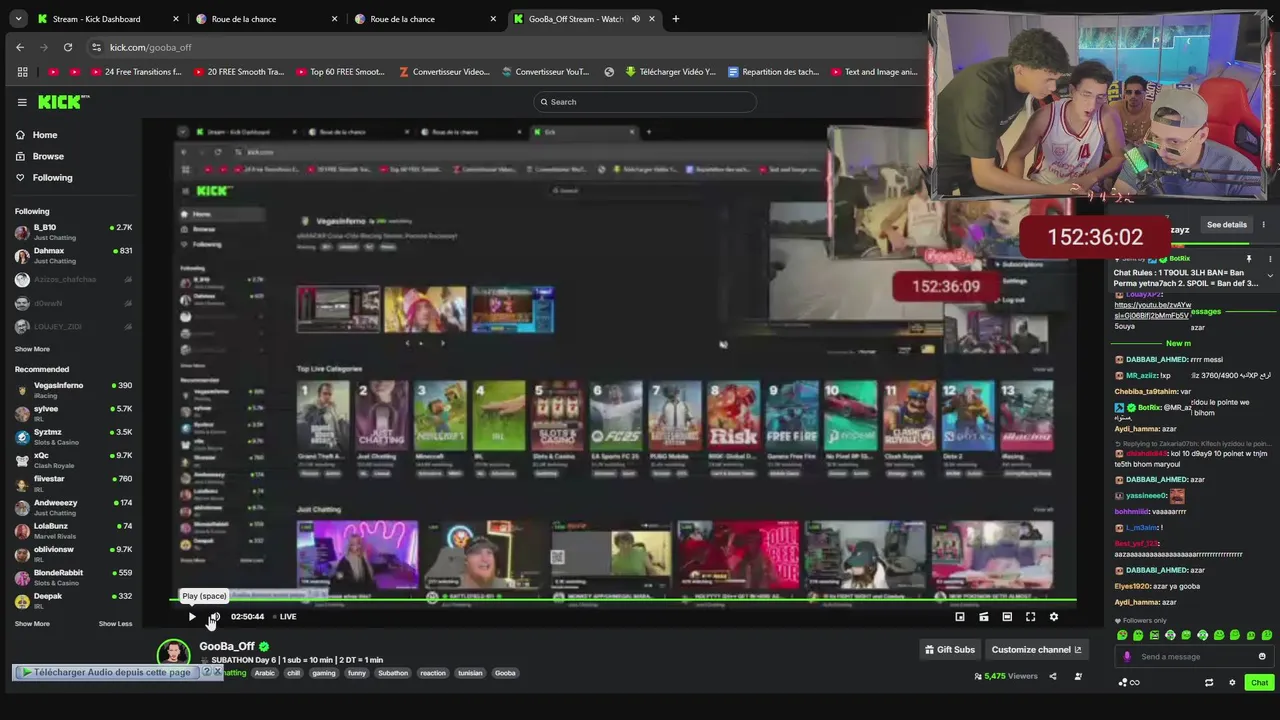Click Show More under Recommended
The height and width of the screenshot is (720, 1280).
coord(32,624)
